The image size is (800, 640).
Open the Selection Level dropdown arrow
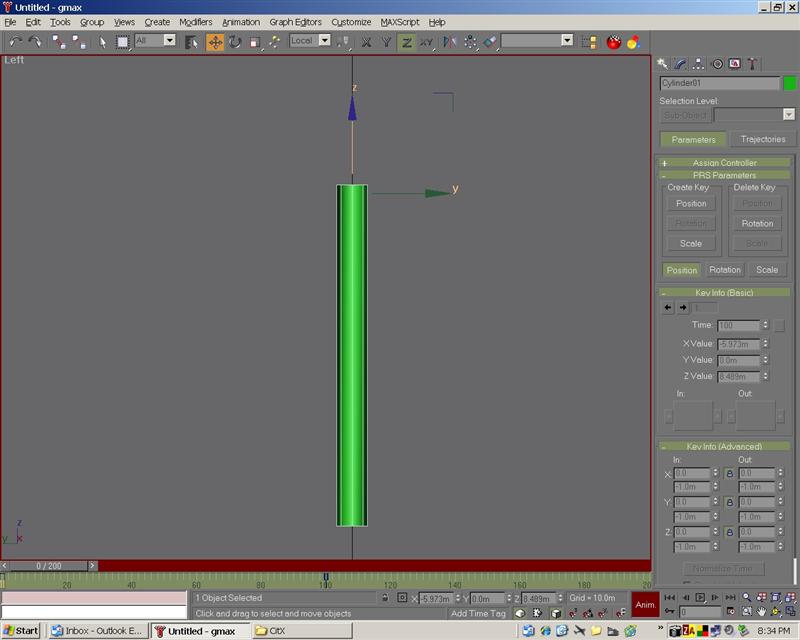pyautogui.click(x=789, y=115)
